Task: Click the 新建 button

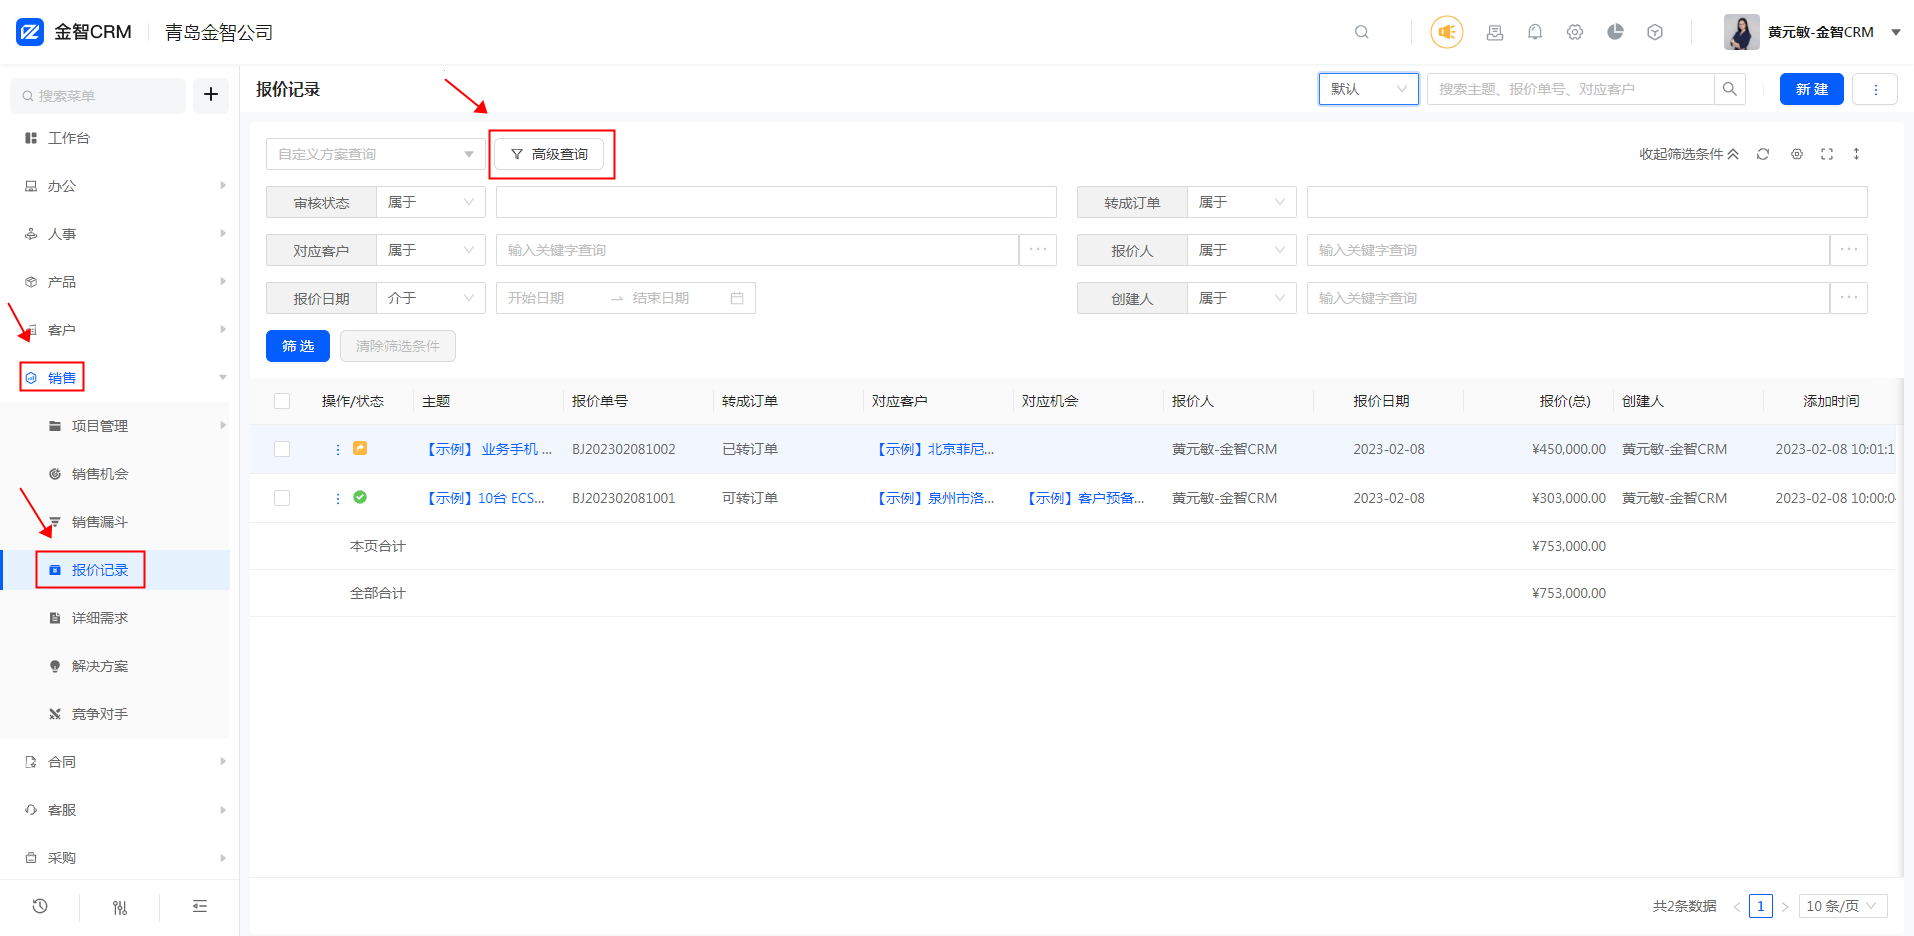Action: coord(1812,89)
